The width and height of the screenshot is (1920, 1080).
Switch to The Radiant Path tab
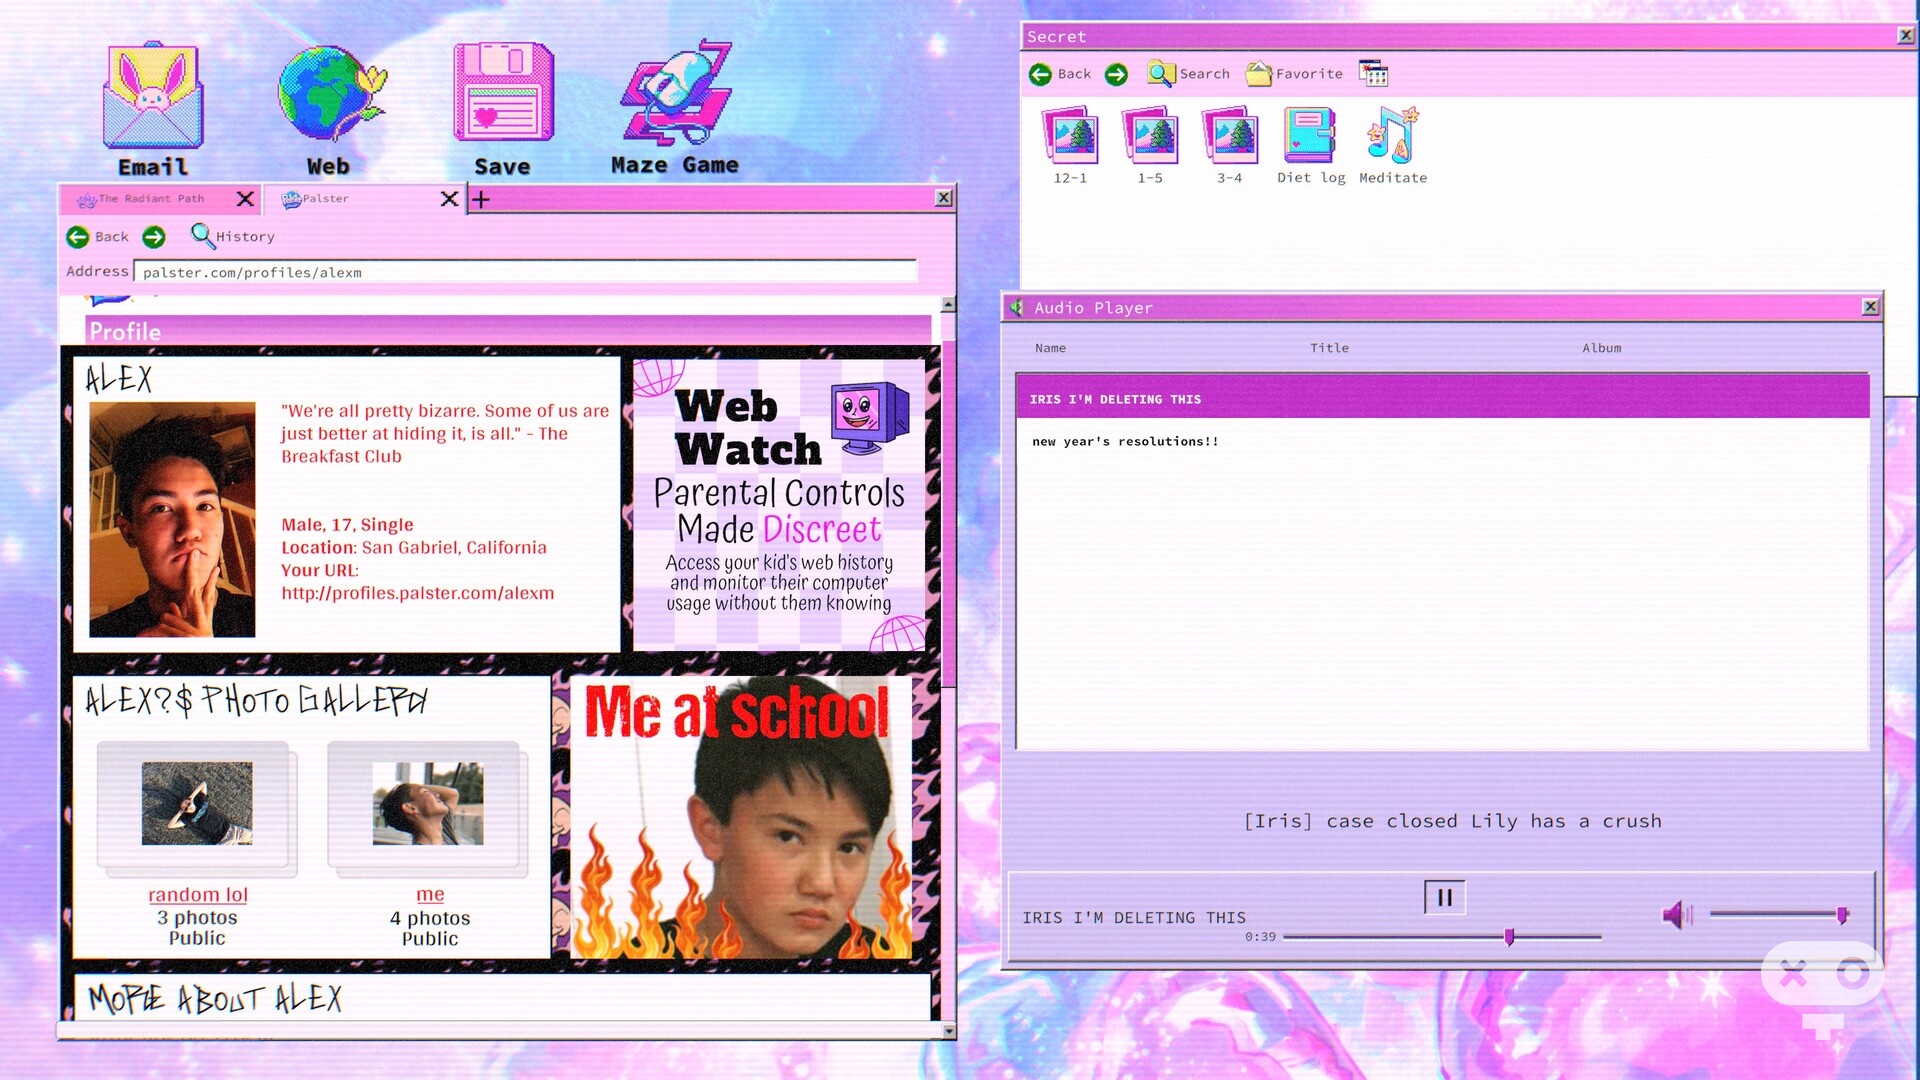point(152,199)
